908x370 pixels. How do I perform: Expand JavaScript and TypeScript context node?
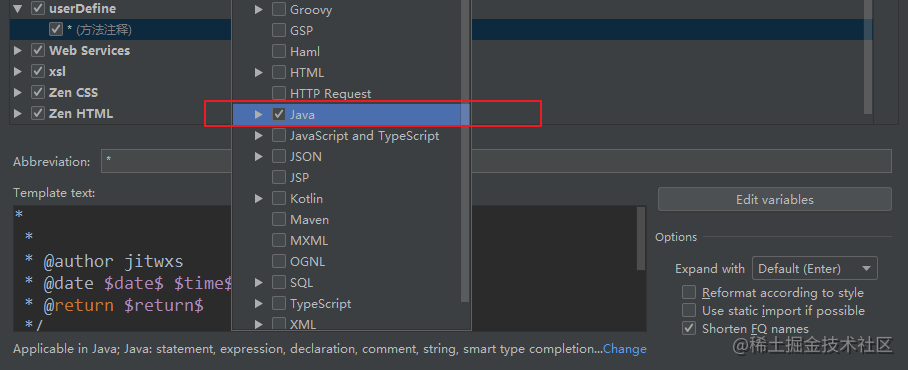[259, 135]
